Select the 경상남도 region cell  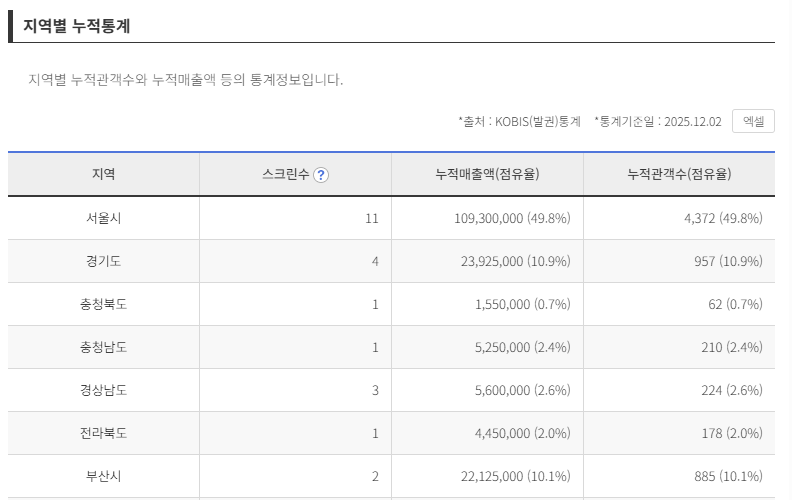click(104, 390)
